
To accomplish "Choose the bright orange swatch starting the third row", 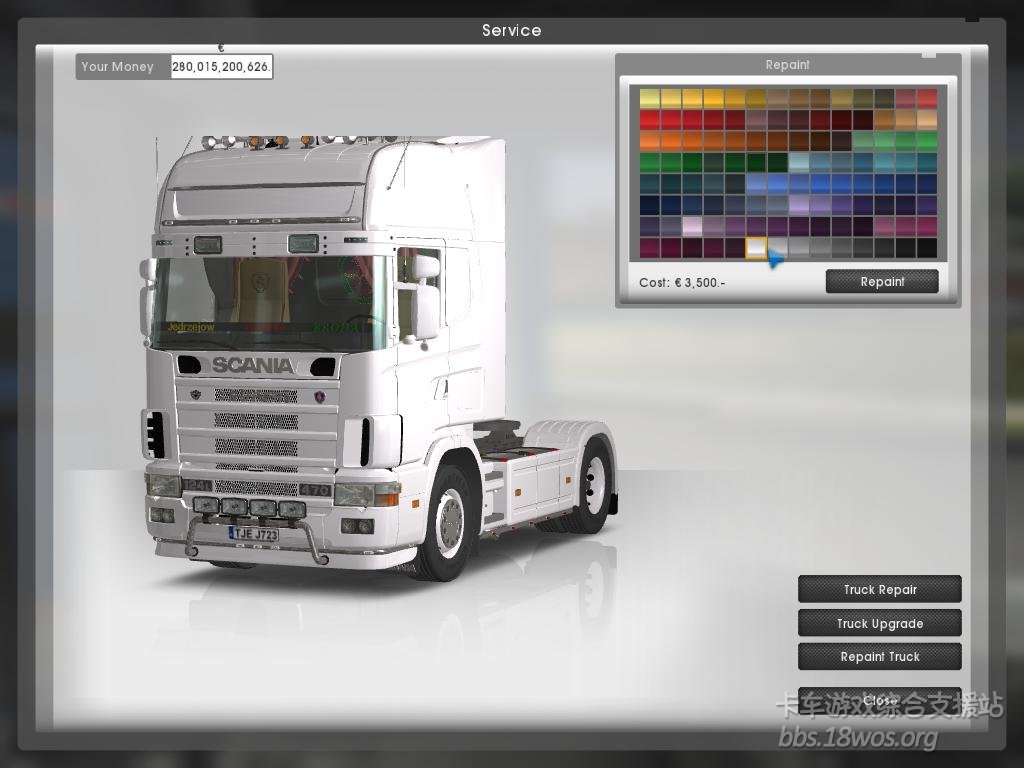I will 650,141.
